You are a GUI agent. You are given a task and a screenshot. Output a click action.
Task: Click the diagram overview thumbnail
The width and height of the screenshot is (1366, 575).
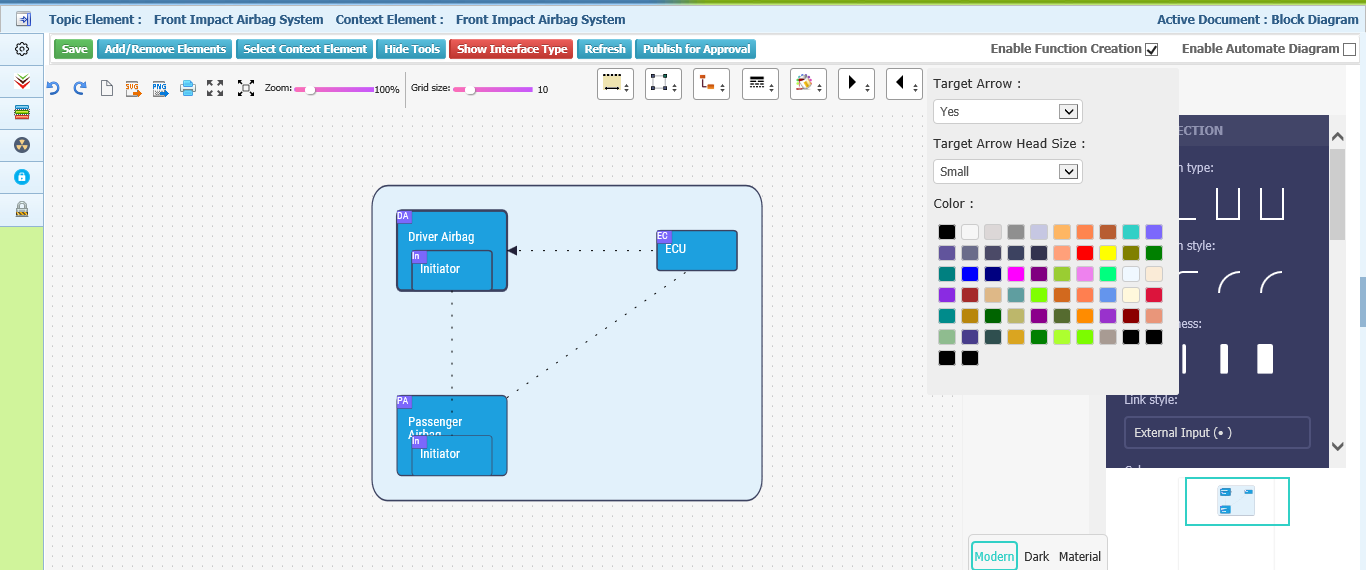pyautogui.click(x=1237, y=501)
